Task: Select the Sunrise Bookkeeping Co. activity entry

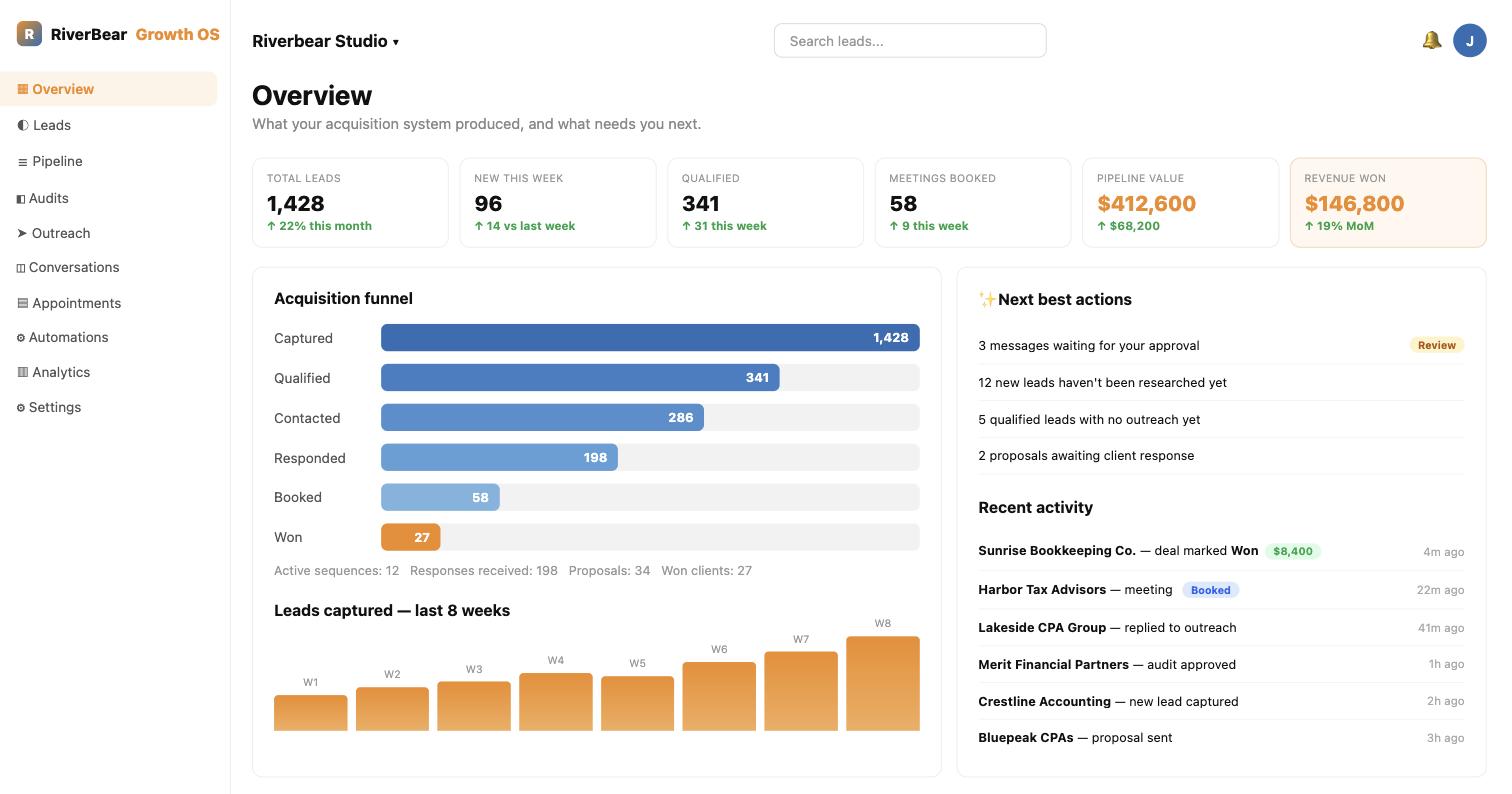Action: (1221, 551)
